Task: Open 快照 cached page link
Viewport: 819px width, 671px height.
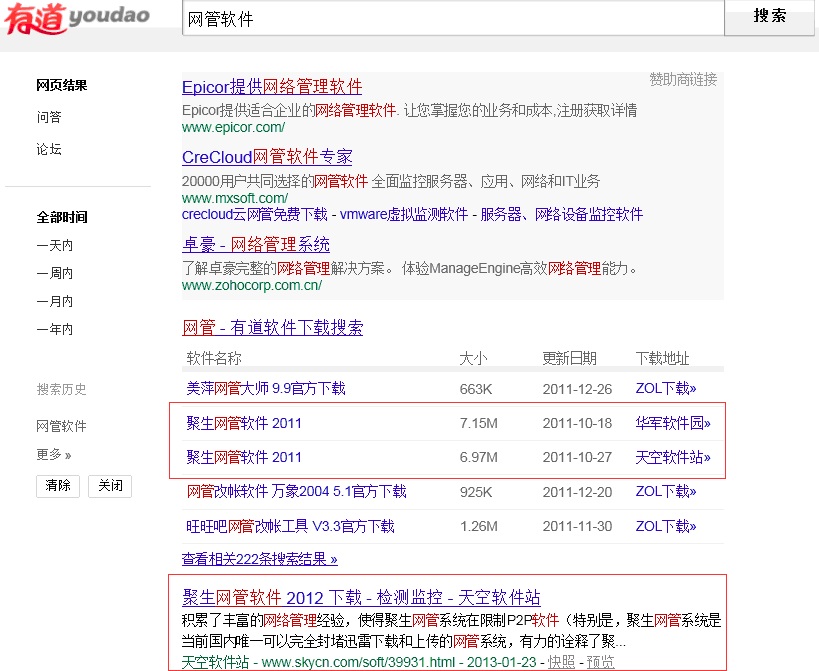Action: (561, 662)
